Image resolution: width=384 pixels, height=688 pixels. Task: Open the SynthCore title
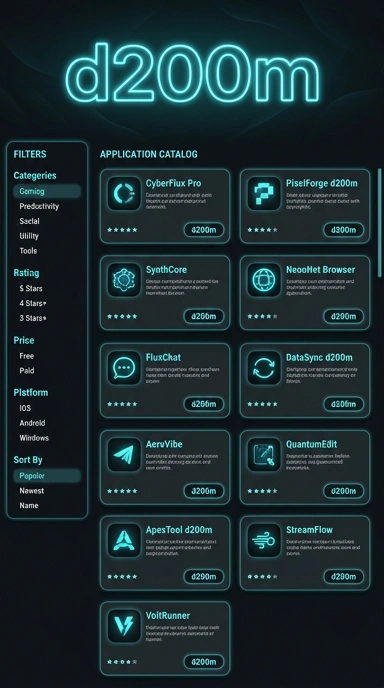166,269
